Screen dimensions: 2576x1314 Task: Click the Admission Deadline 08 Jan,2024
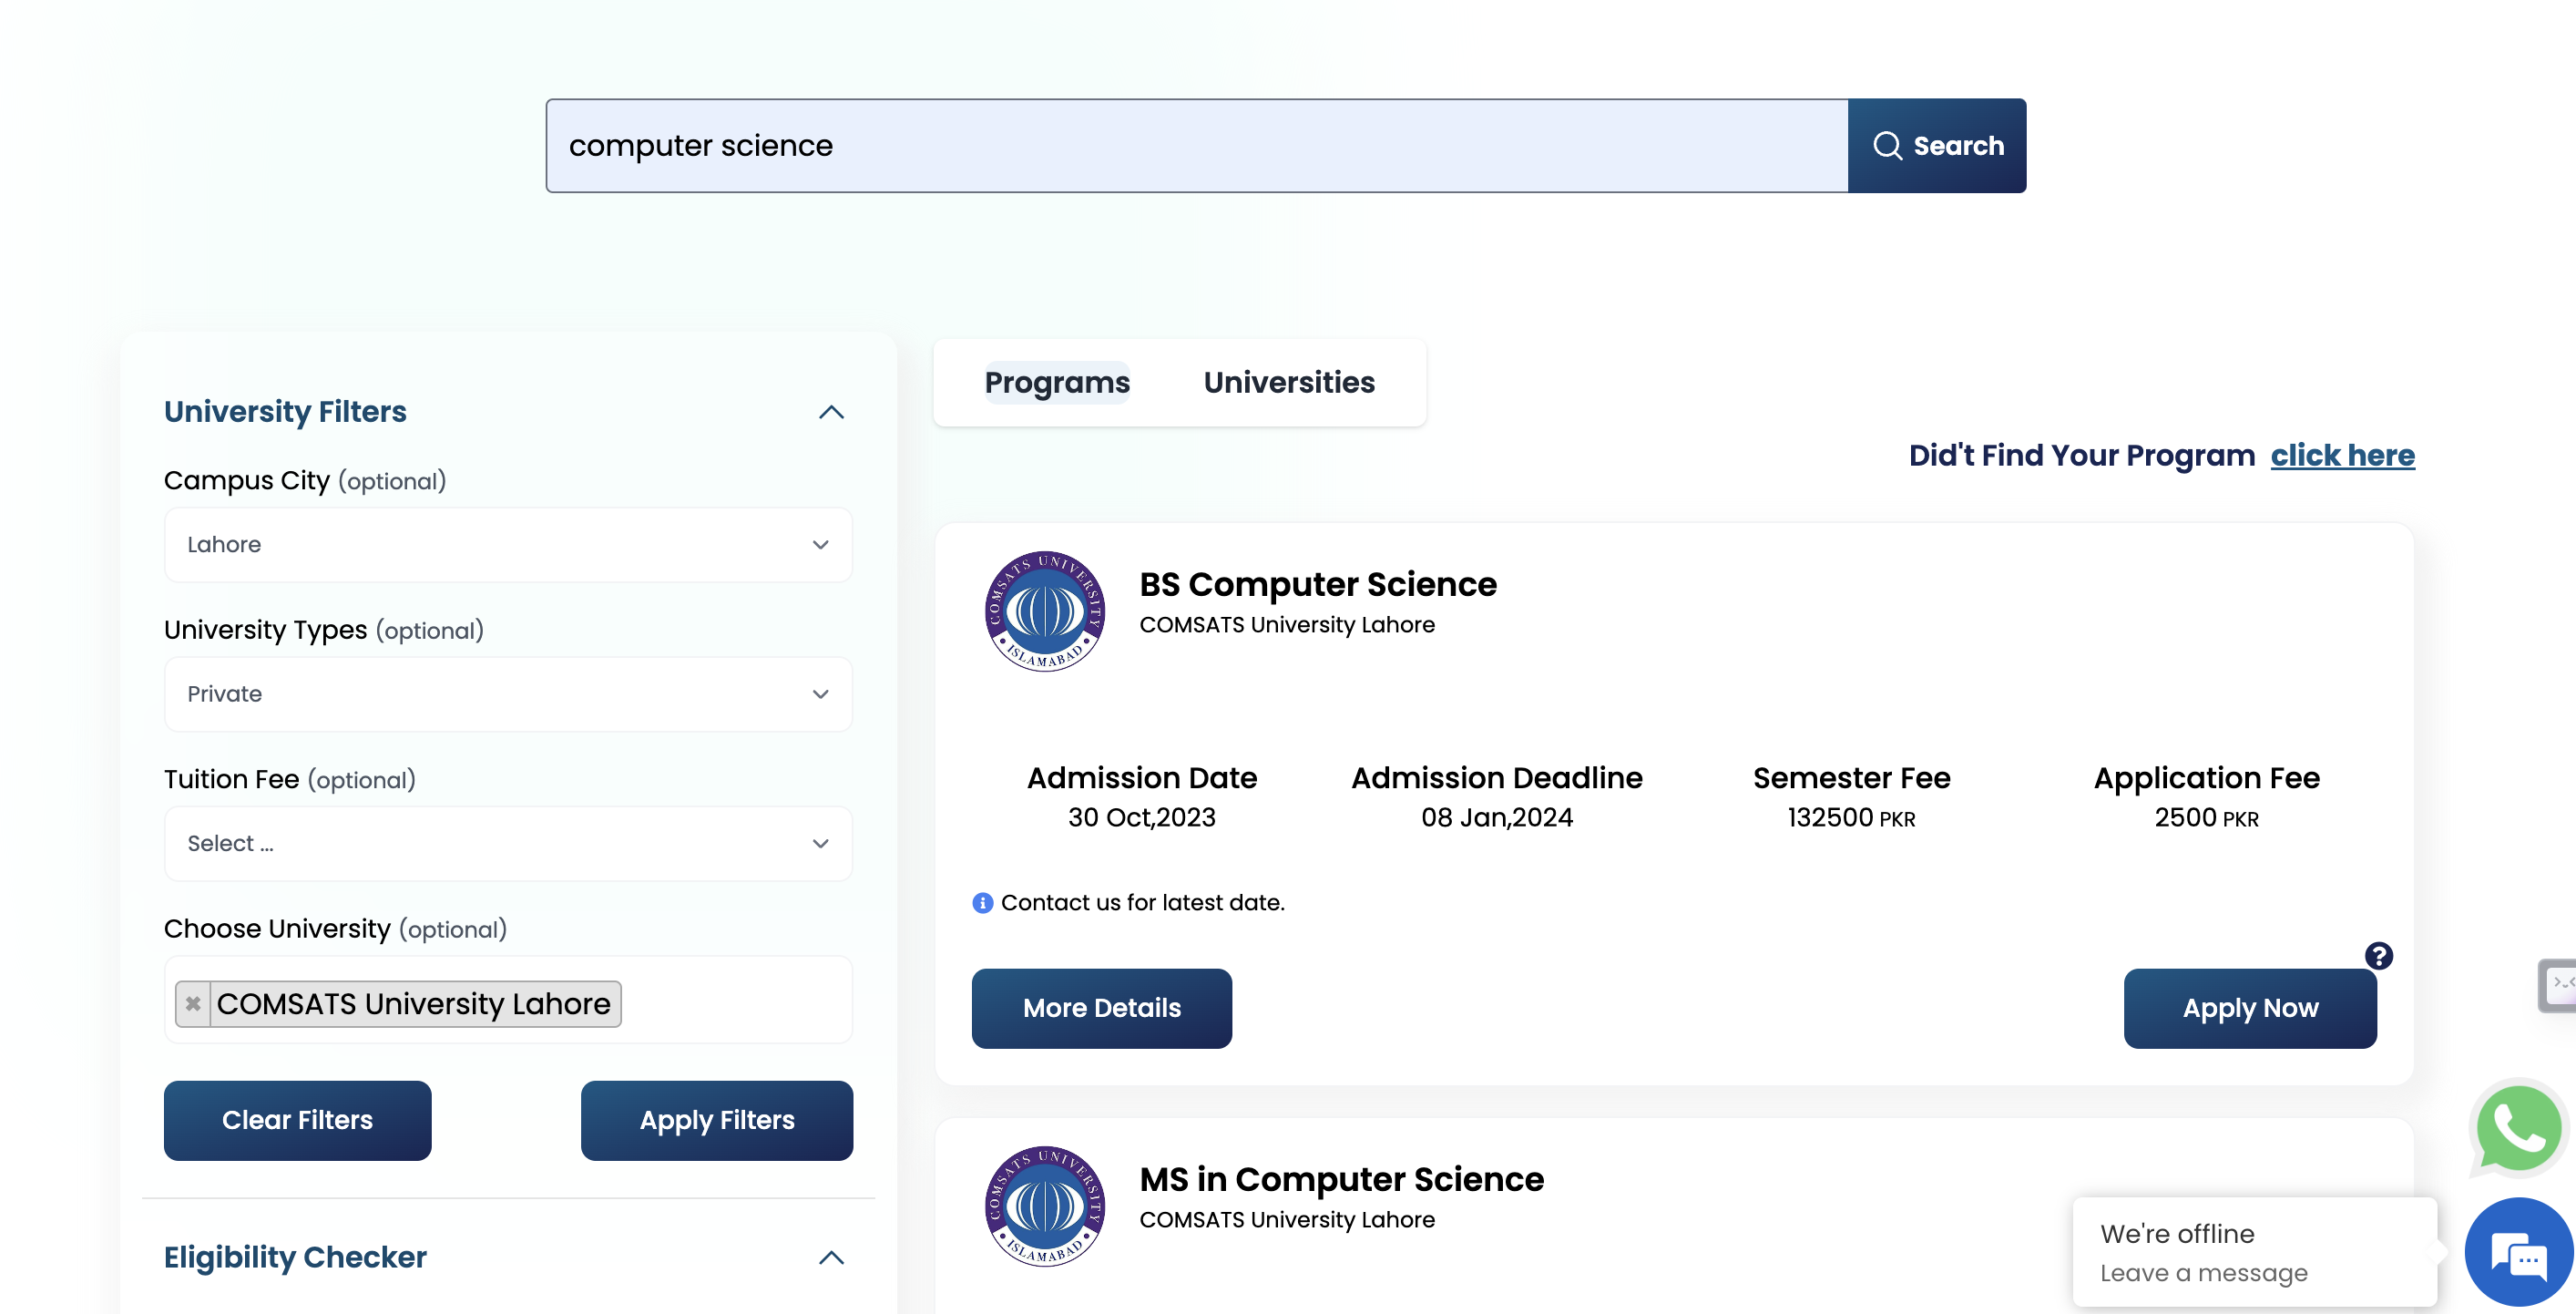click(1496, 817)
